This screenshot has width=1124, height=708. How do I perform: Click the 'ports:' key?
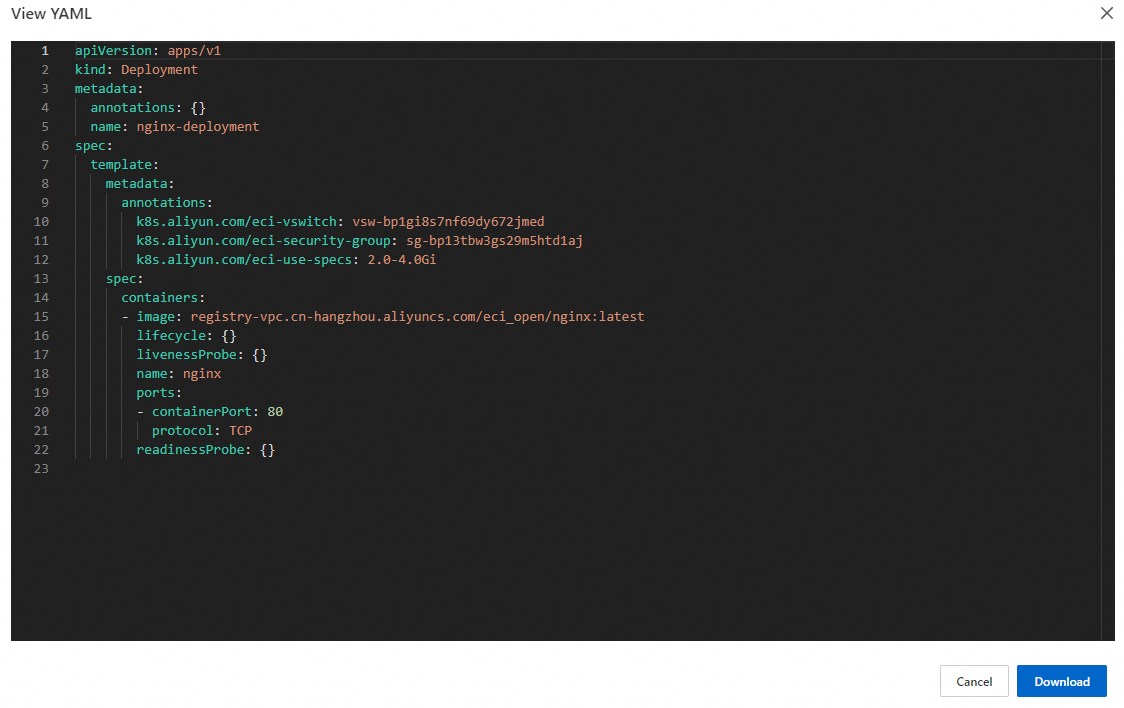[159, 392]
